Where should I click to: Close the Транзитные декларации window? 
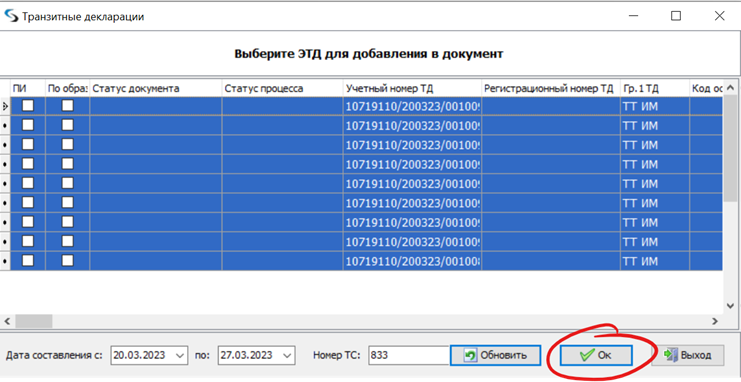click(x=719, y=16)
